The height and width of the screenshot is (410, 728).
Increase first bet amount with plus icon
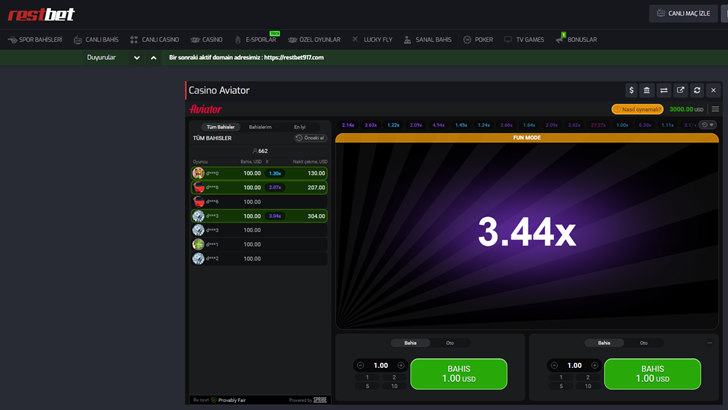[401, 365]
